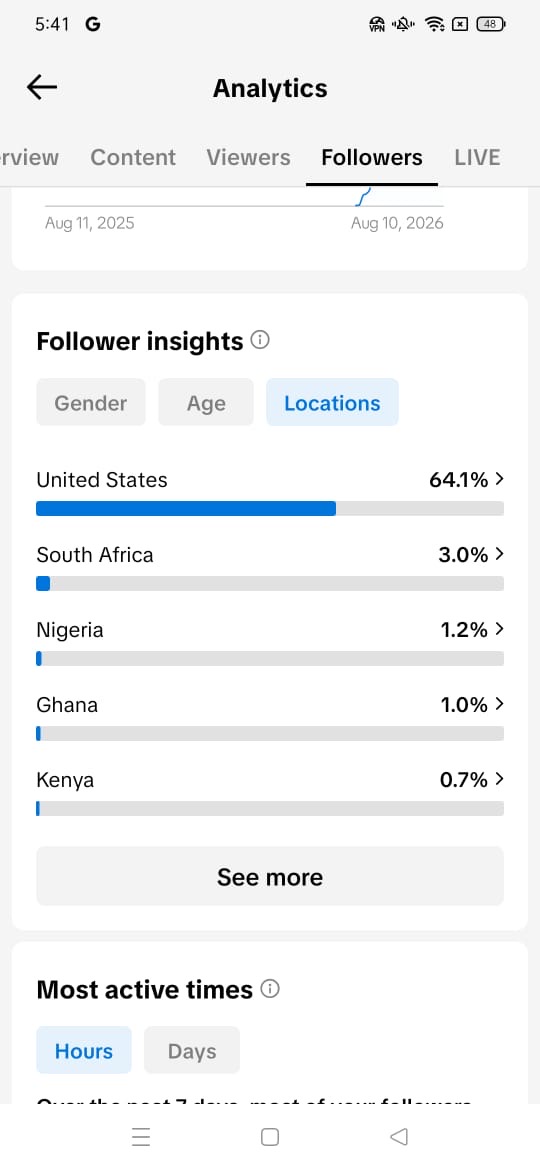Image resolution: width=540 pixels, height=1170 pixels.
Task: Tap Android recent apps menu icon
Action: click(140, 1136)
